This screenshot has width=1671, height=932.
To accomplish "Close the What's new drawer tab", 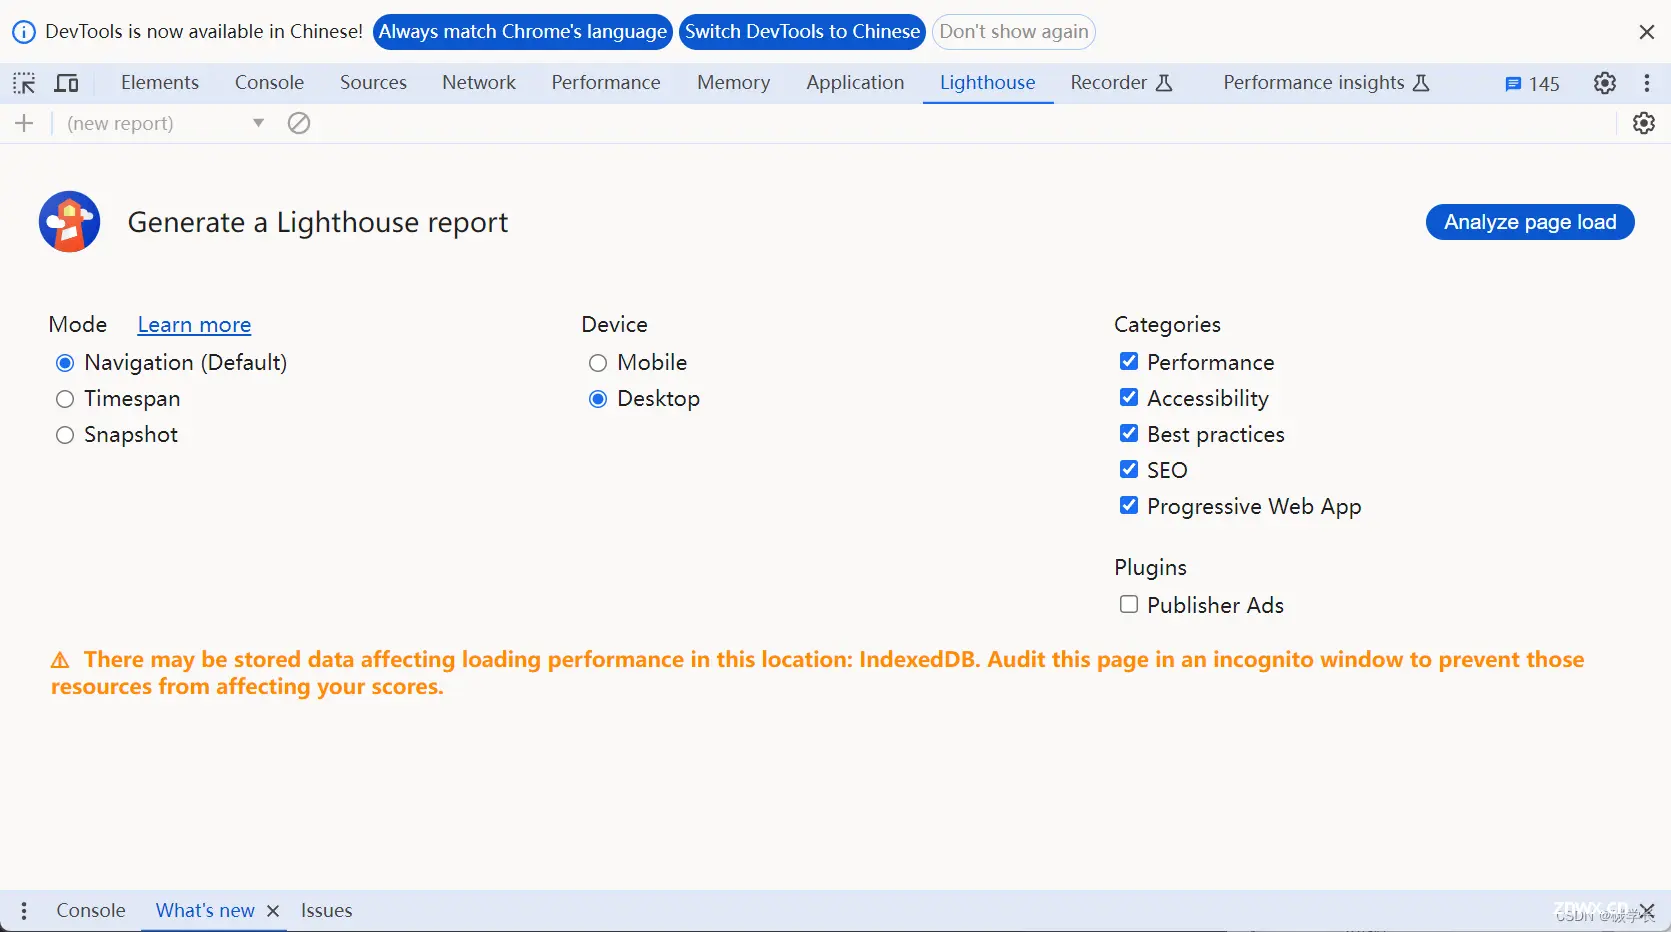I will pyautogui.click(x=273, y=911).
